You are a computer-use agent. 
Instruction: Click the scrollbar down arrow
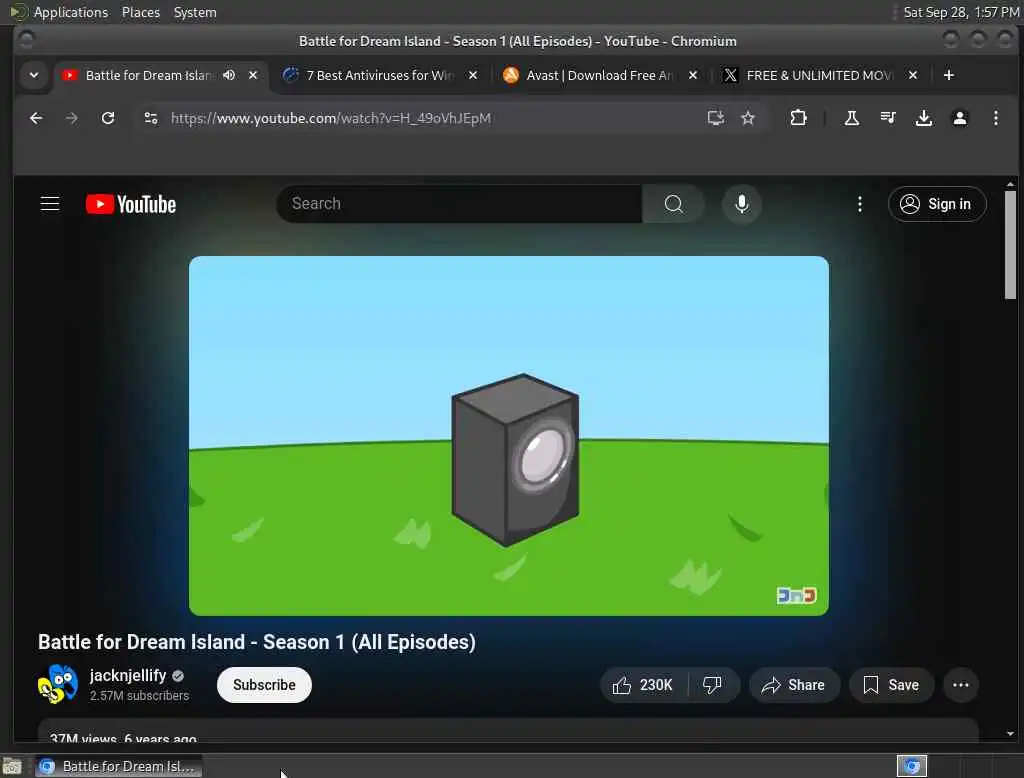(1010, 734)
